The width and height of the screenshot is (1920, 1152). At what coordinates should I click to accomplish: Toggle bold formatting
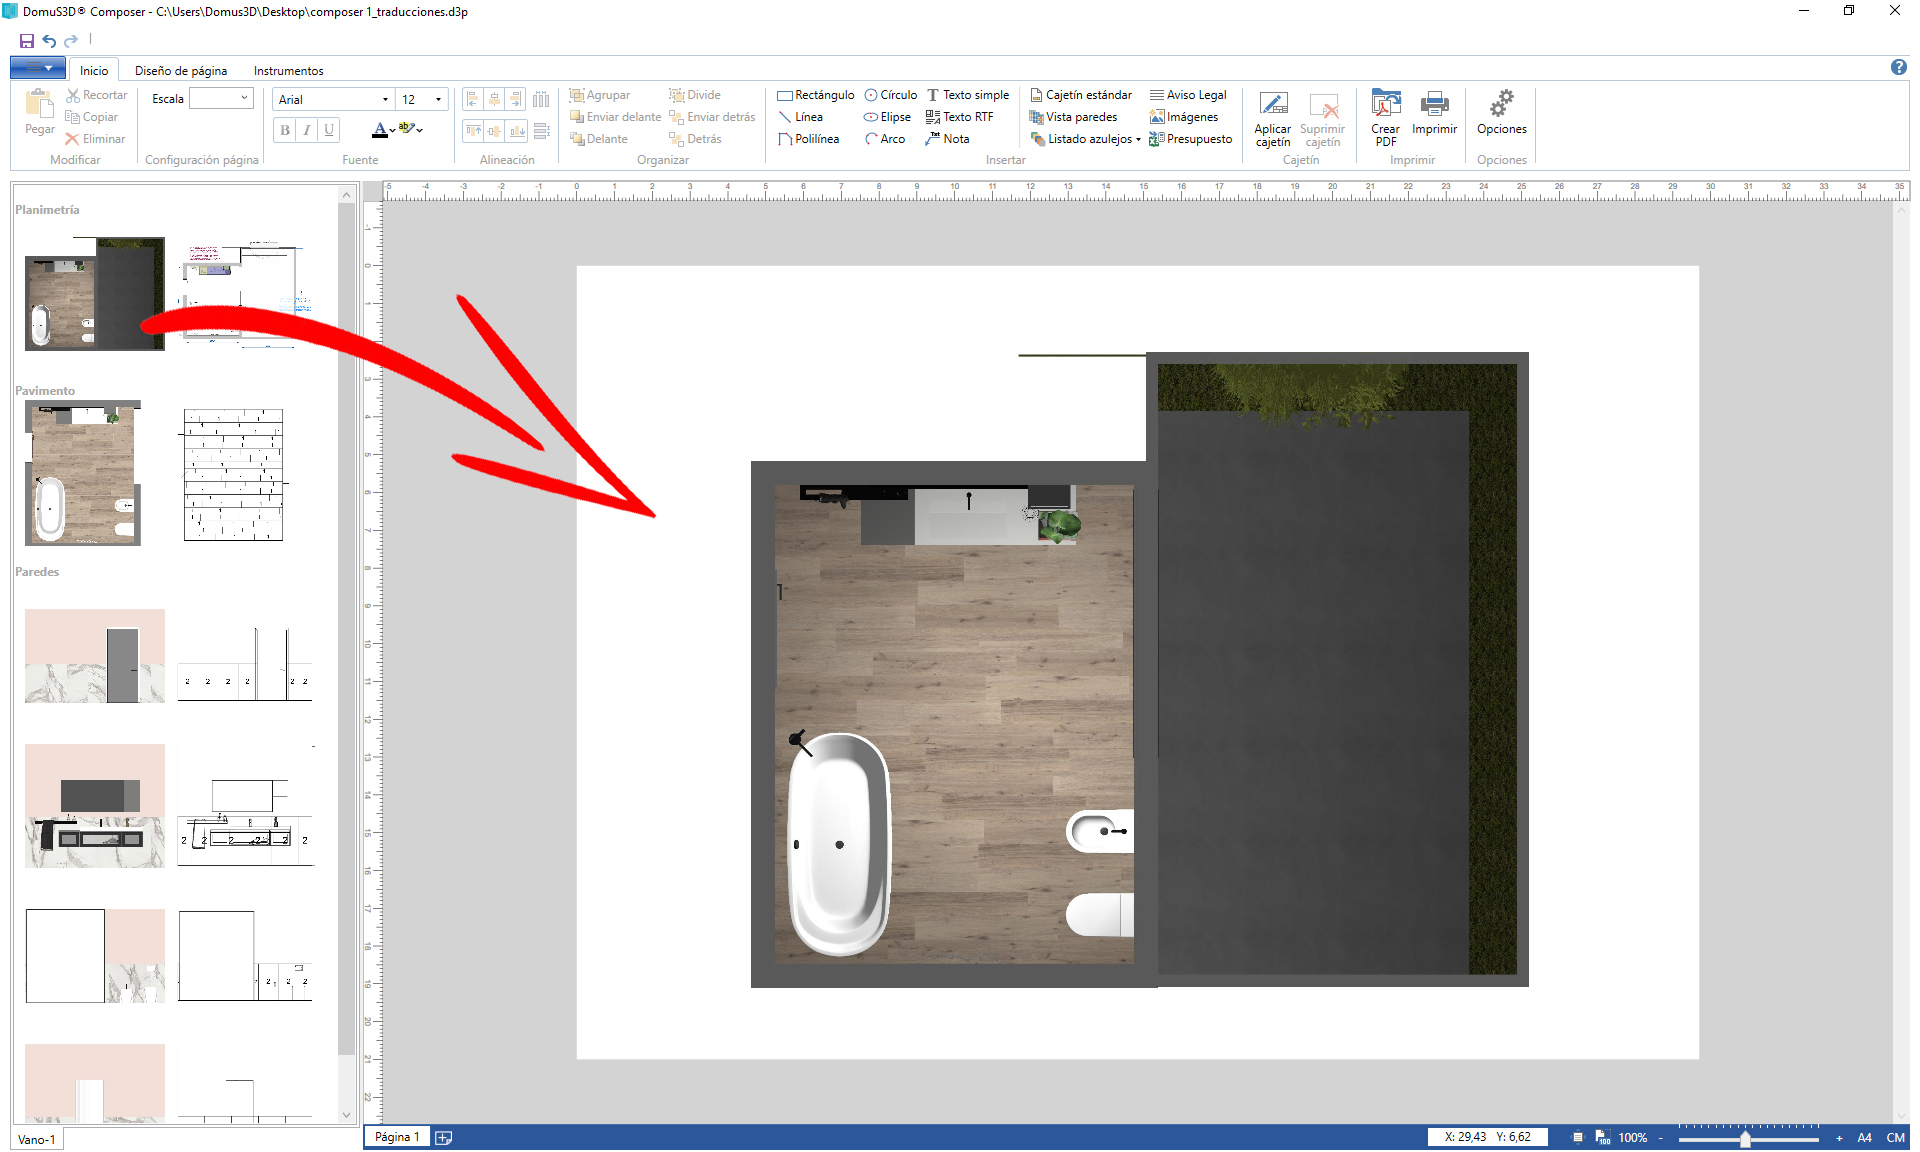coord(285,130)
